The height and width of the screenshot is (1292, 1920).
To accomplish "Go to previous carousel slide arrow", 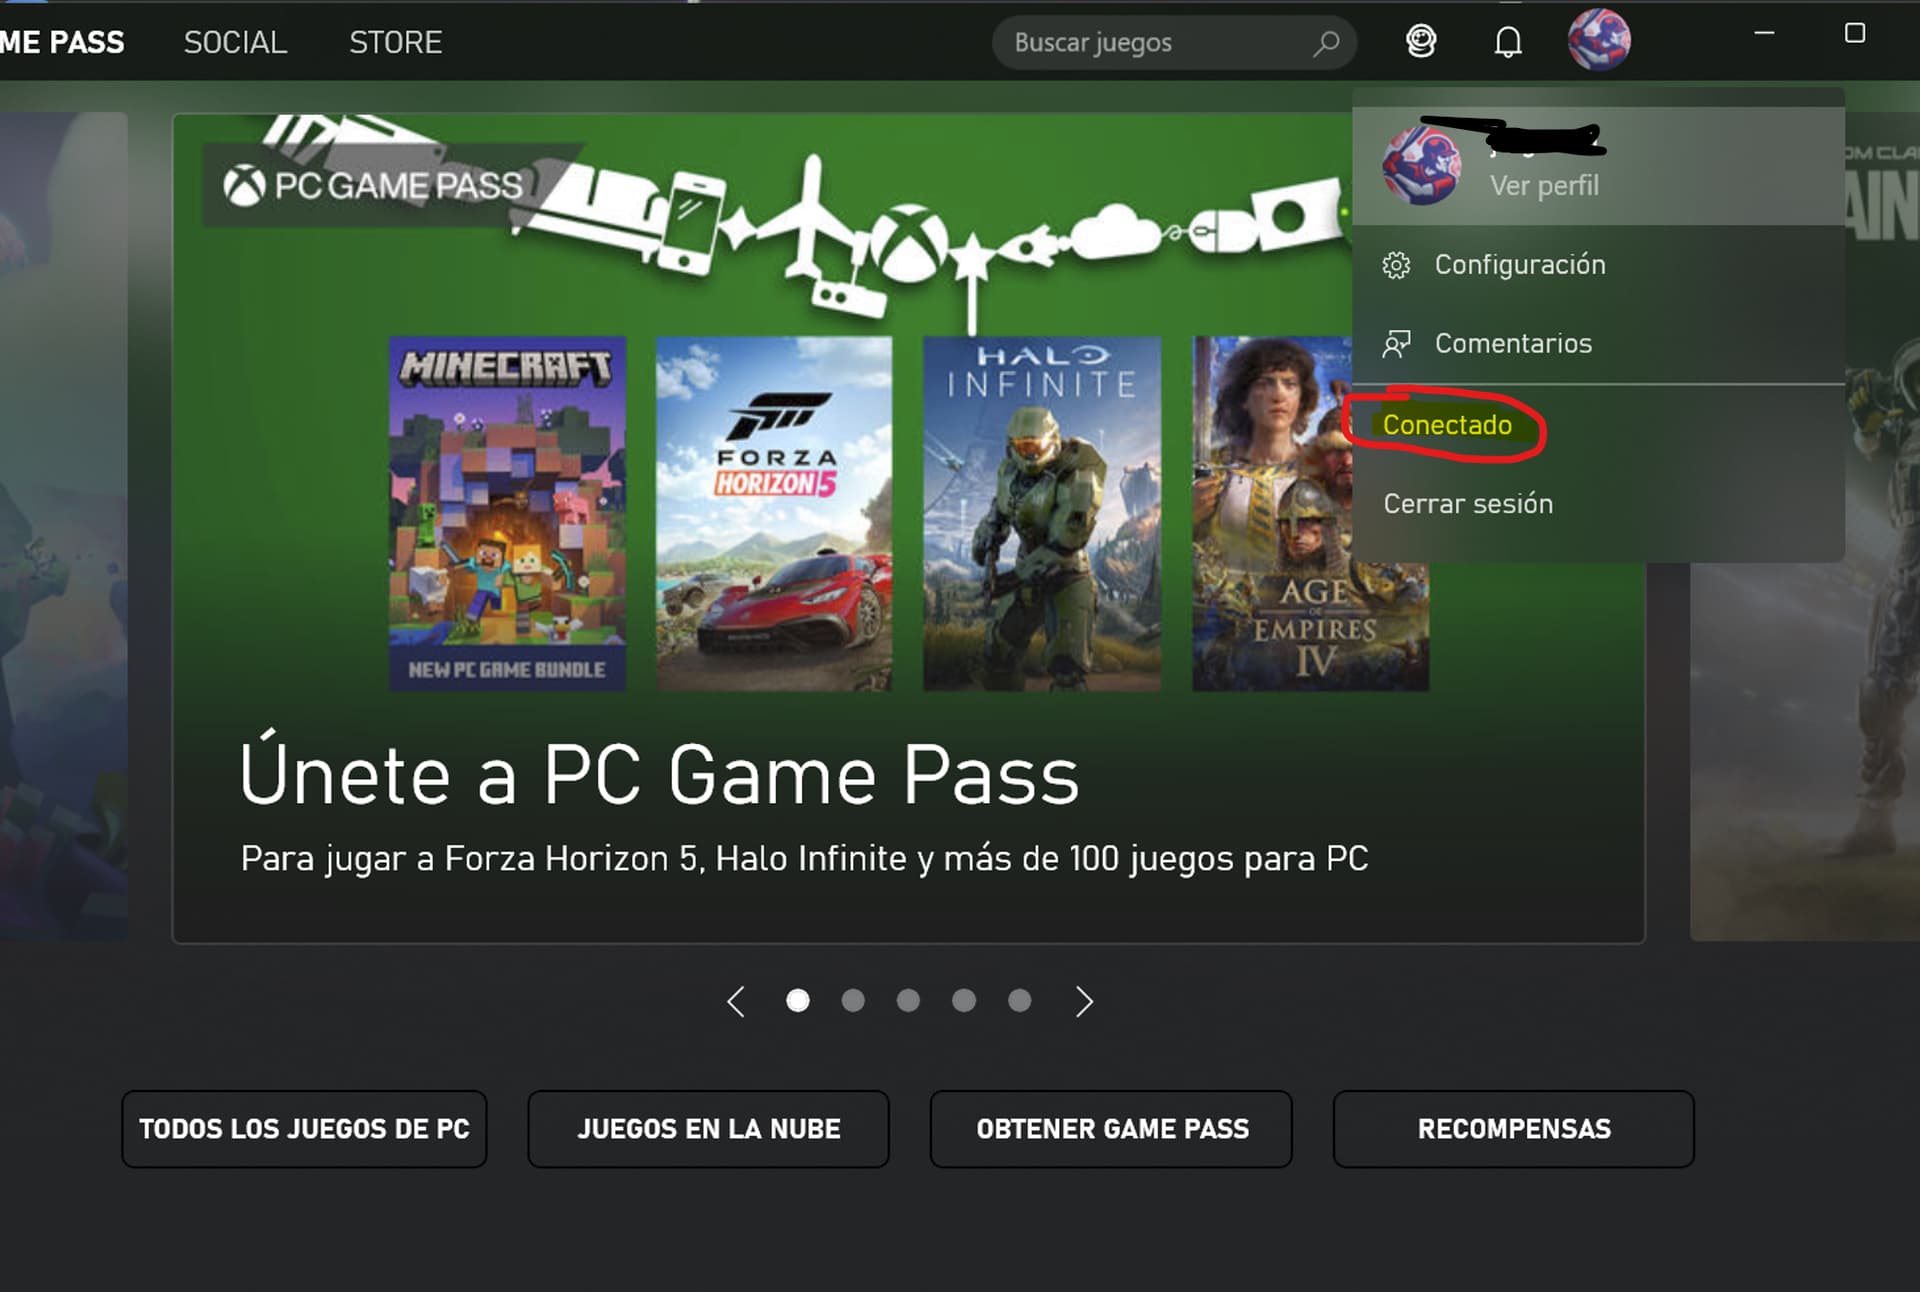I will (x=736, y=1001).
